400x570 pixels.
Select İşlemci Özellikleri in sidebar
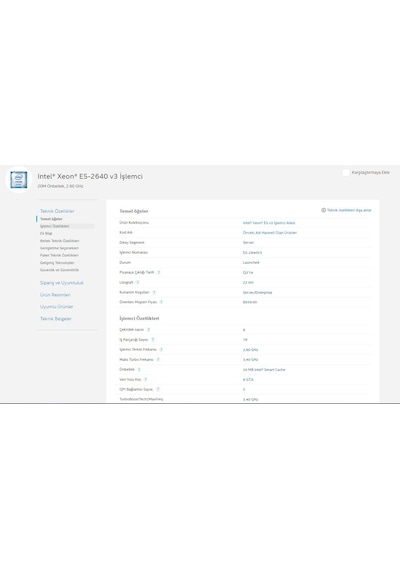point(55,226)
